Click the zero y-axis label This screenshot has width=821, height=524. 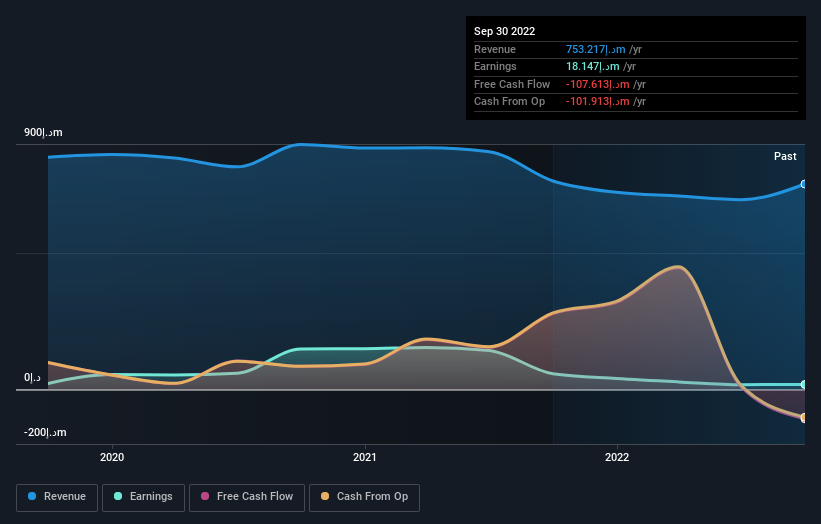(x=32, y=377)
